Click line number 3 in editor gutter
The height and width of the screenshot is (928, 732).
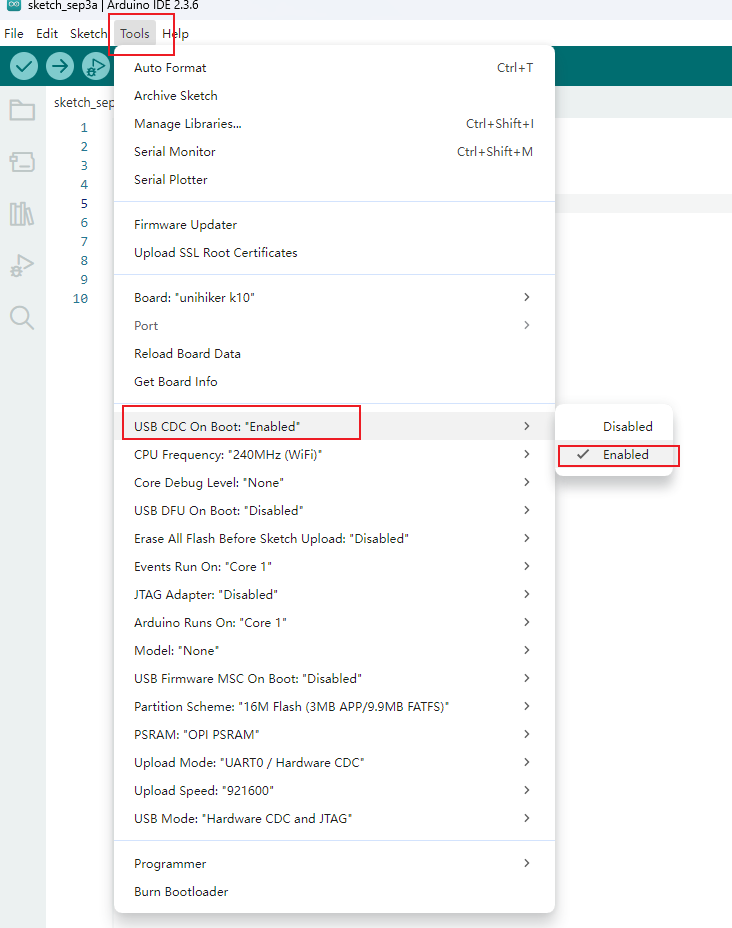click(x=84, y=165)
